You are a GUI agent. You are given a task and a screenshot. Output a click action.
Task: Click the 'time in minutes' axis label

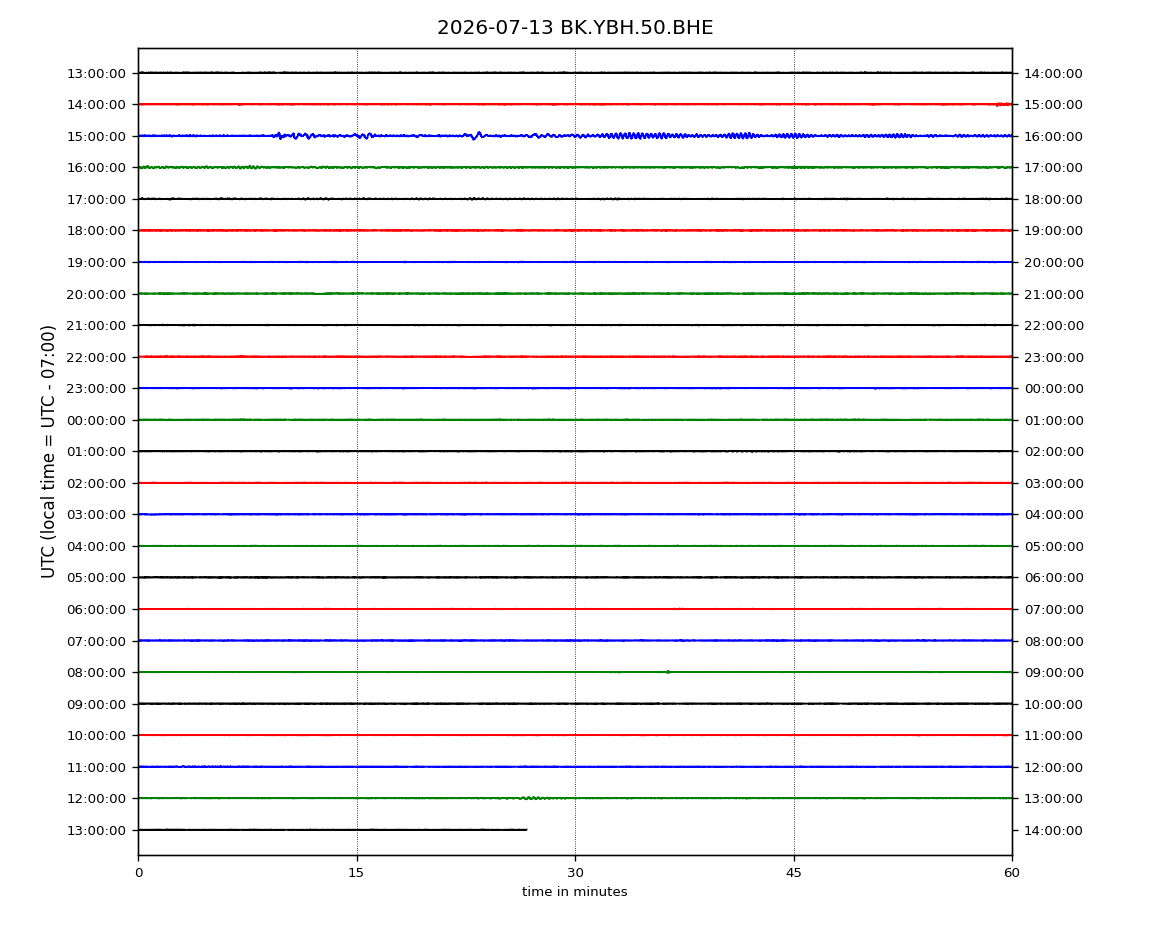coord(574,892)
